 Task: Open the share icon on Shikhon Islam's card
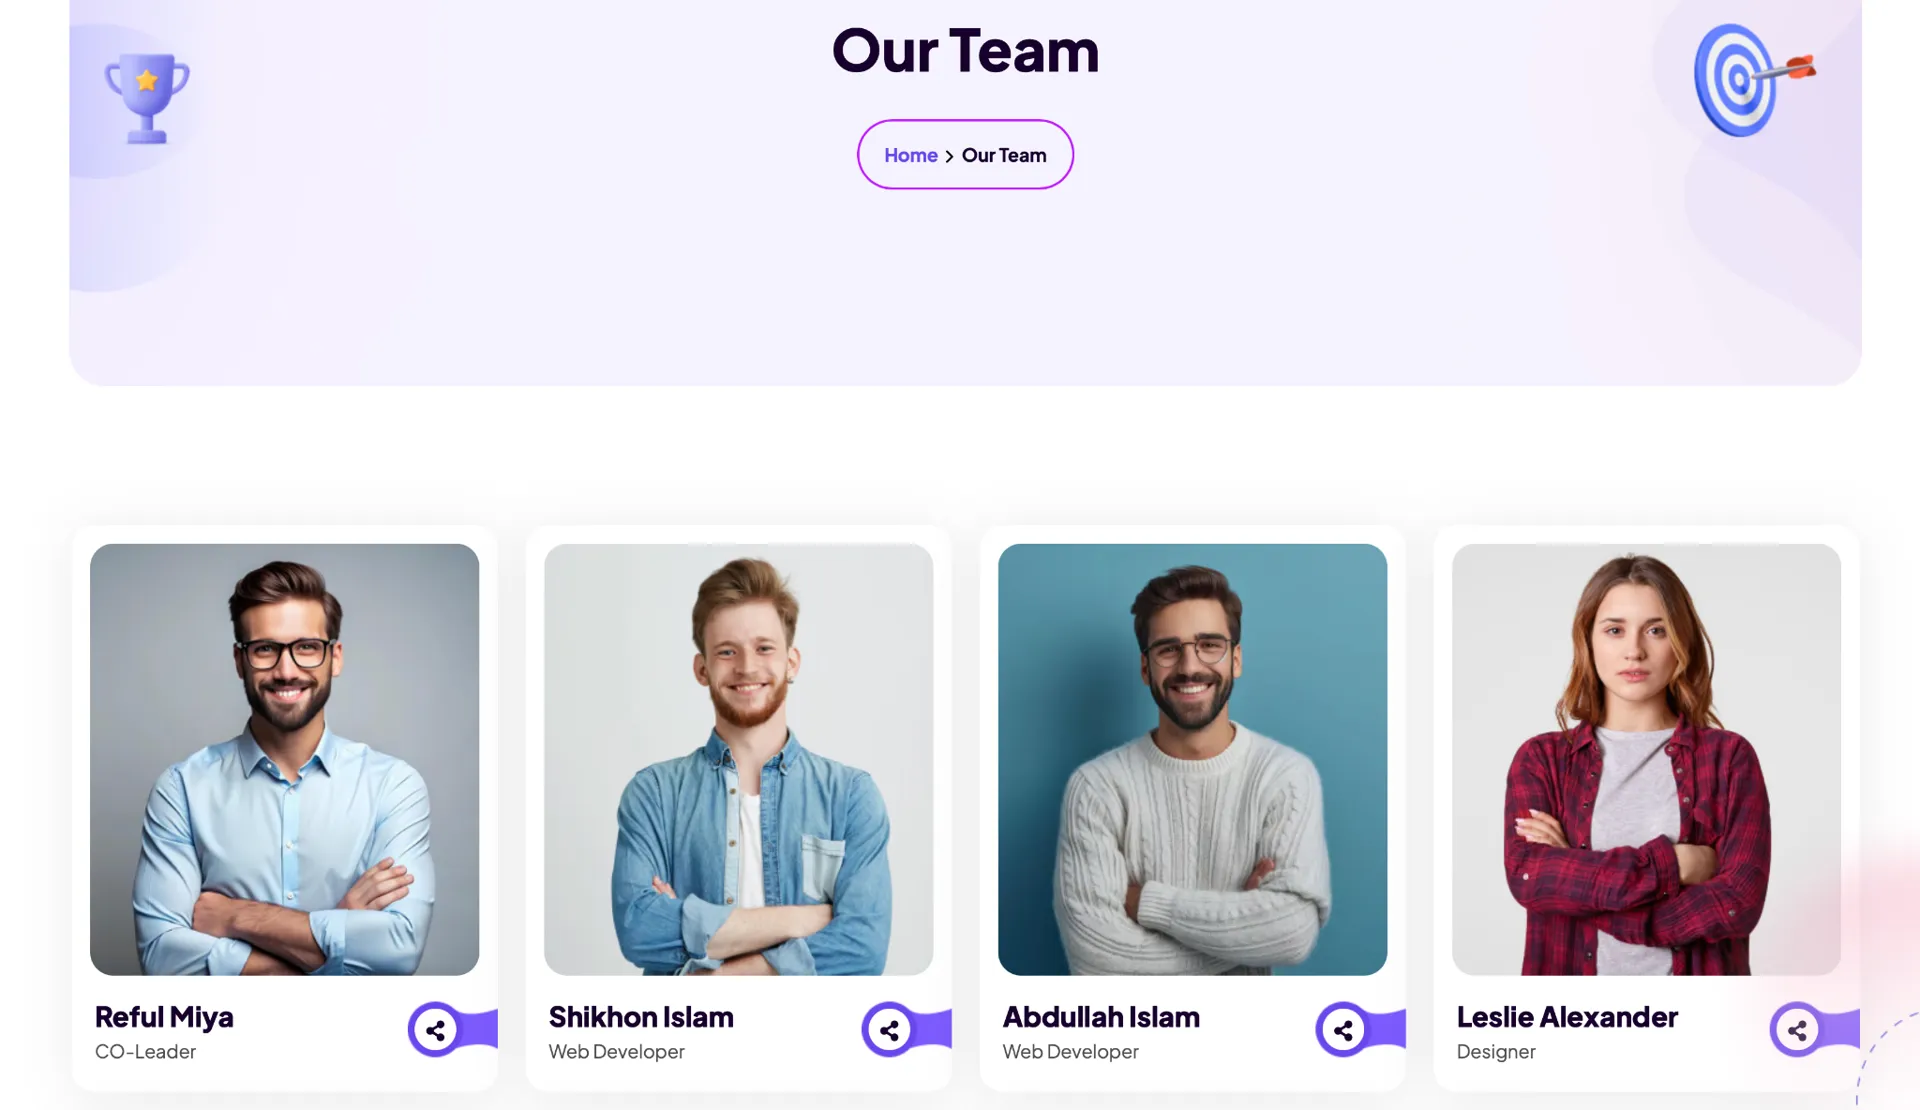[889, 1029]
